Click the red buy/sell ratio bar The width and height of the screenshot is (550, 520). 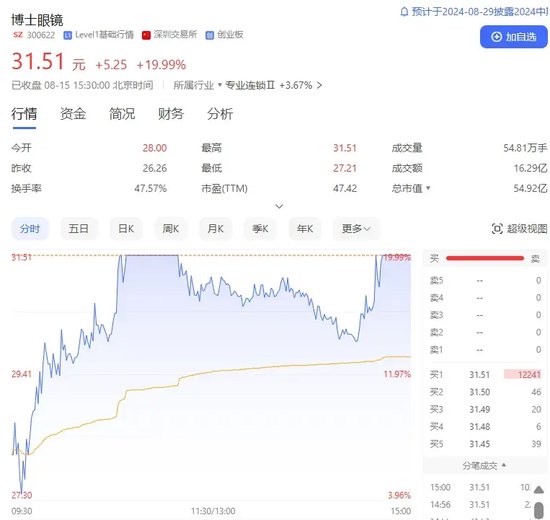tap(485, 258)
